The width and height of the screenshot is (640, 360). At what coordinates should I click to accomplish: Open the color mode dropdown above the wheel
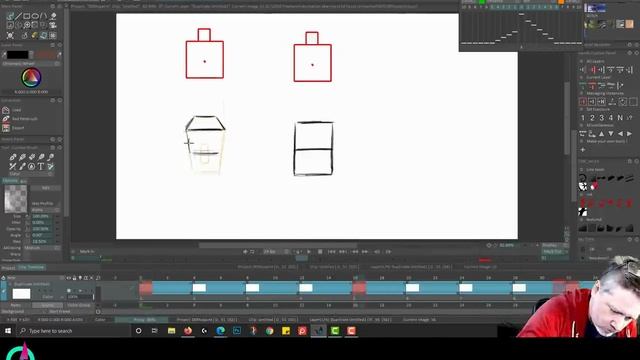click(31, 64)
